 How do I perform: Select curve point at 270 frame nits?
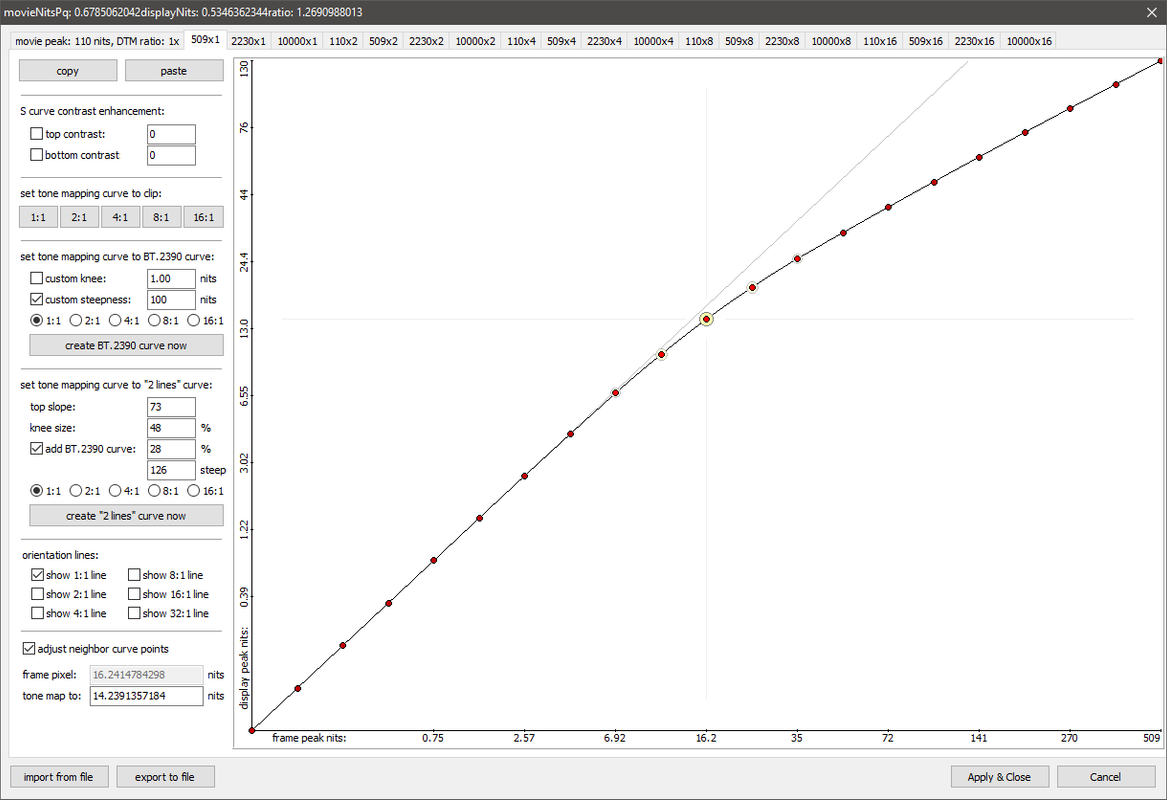click(x=1070, y=109)
